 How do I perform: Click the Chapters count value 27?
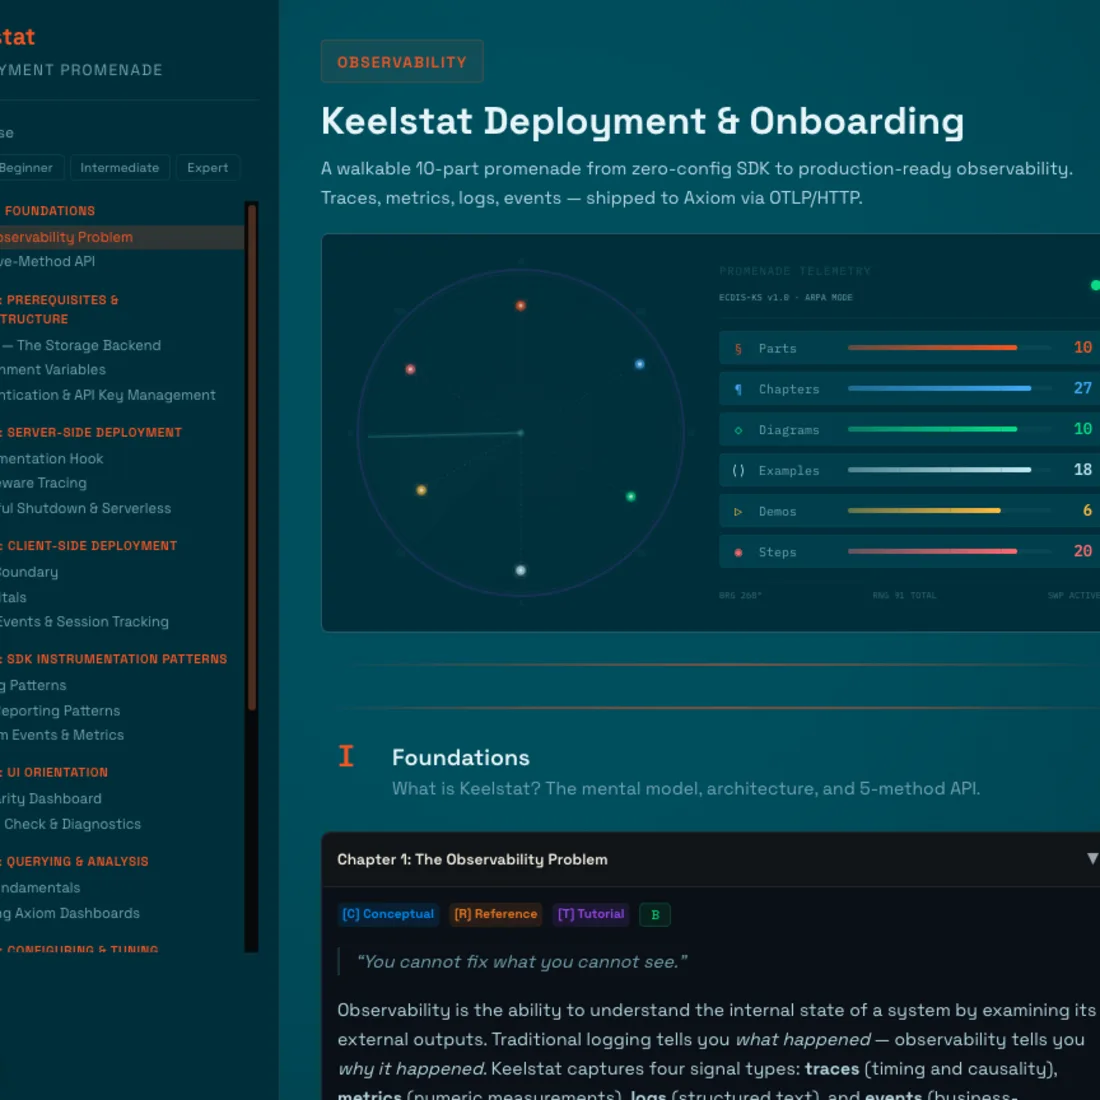tap(1082, 388)
